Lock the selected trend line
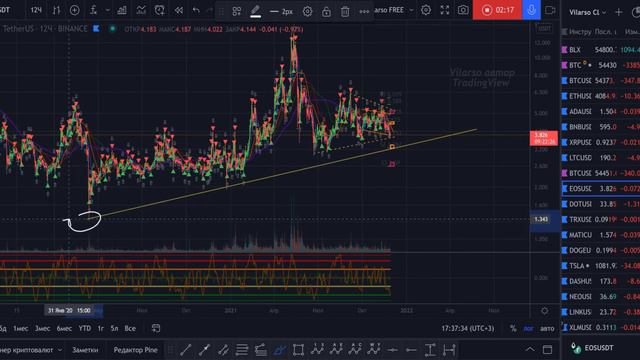The height and width of the screenshot is (360, 640). (x=326, y=11)
